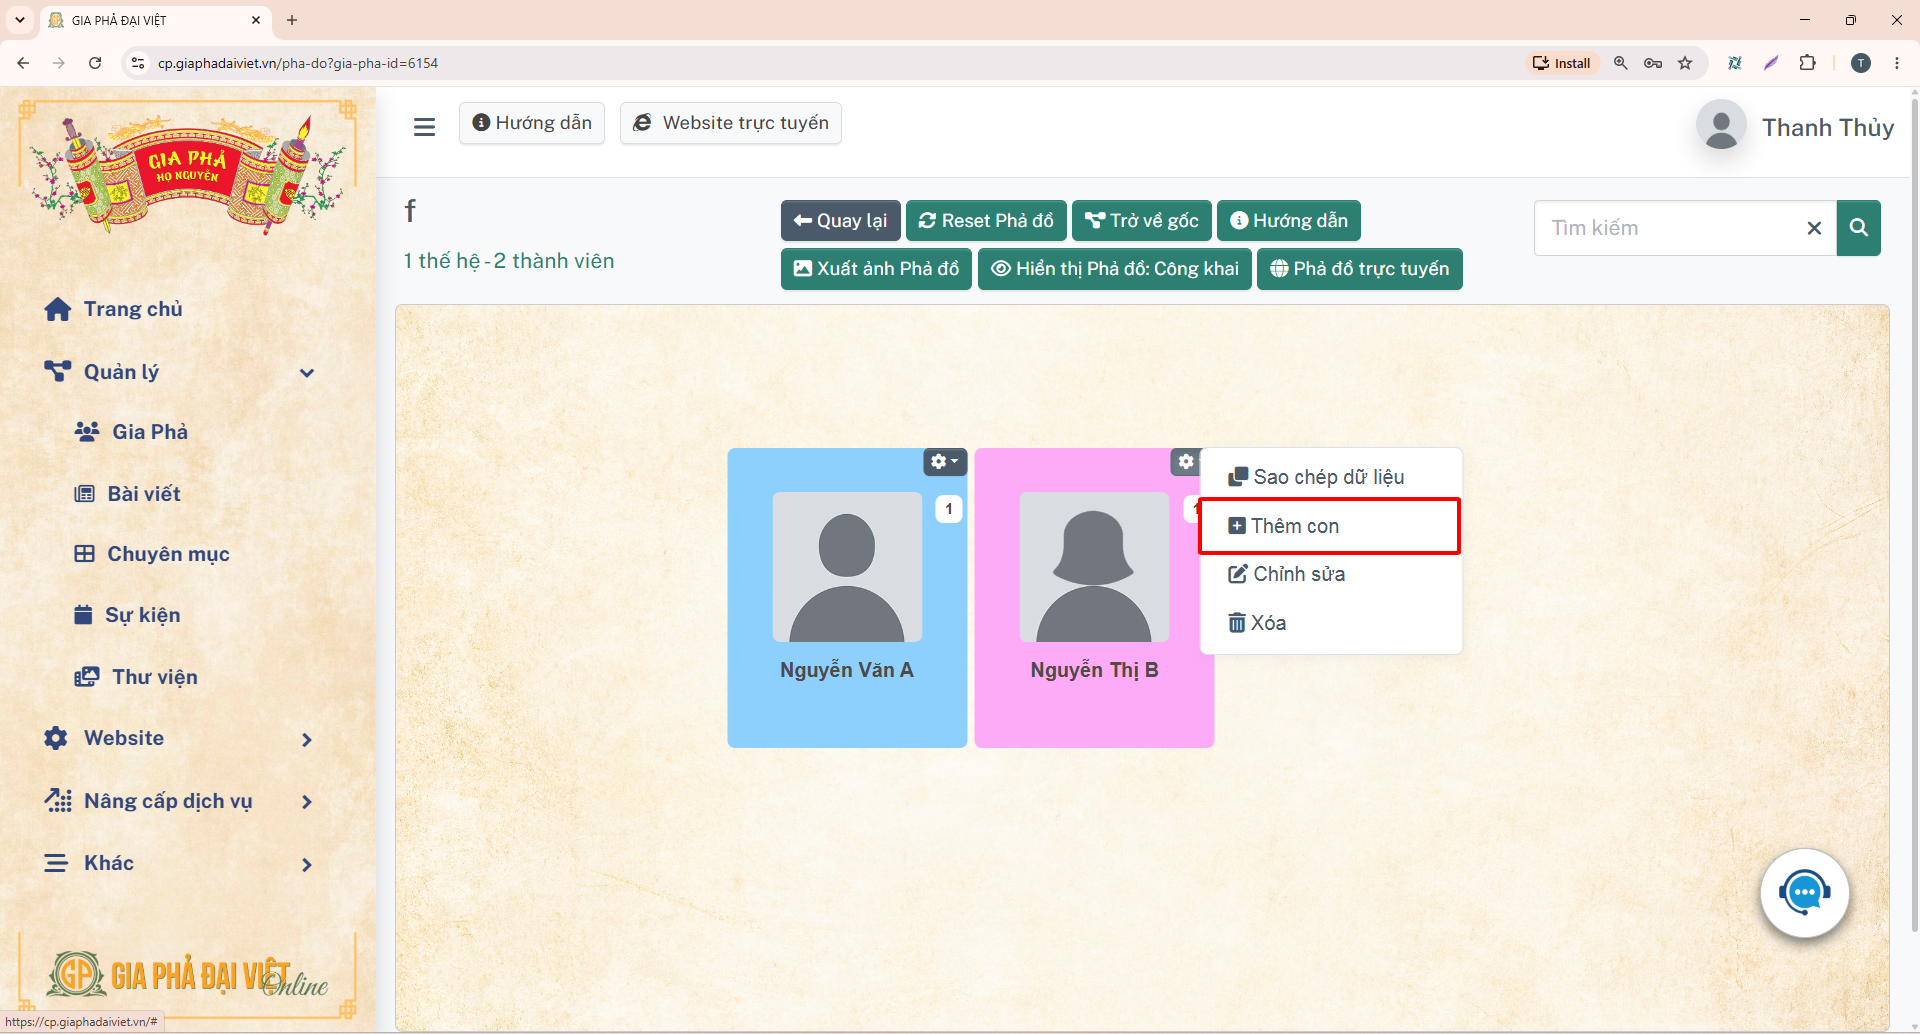Expand the Website sidebar section
The height and width of the screenshot is (1034, 1920).
(x=180, y=738)
